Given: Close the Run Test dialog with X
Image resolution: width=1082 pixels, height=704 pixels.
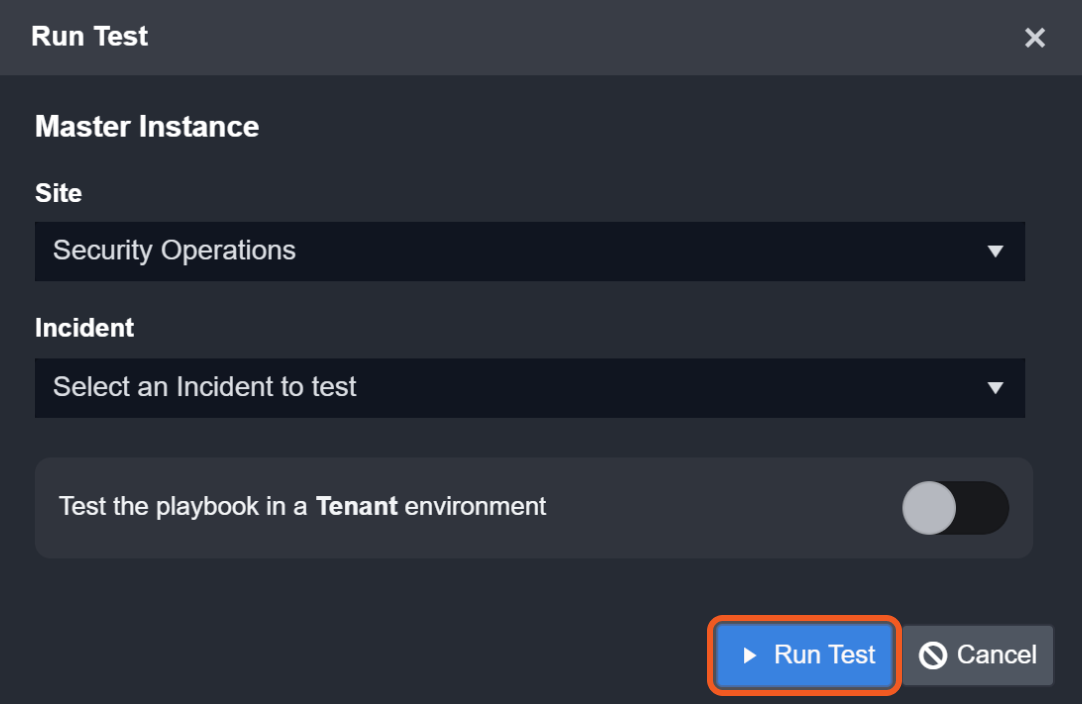Looking at the screenshot, I should click(x=1034, y=38).
